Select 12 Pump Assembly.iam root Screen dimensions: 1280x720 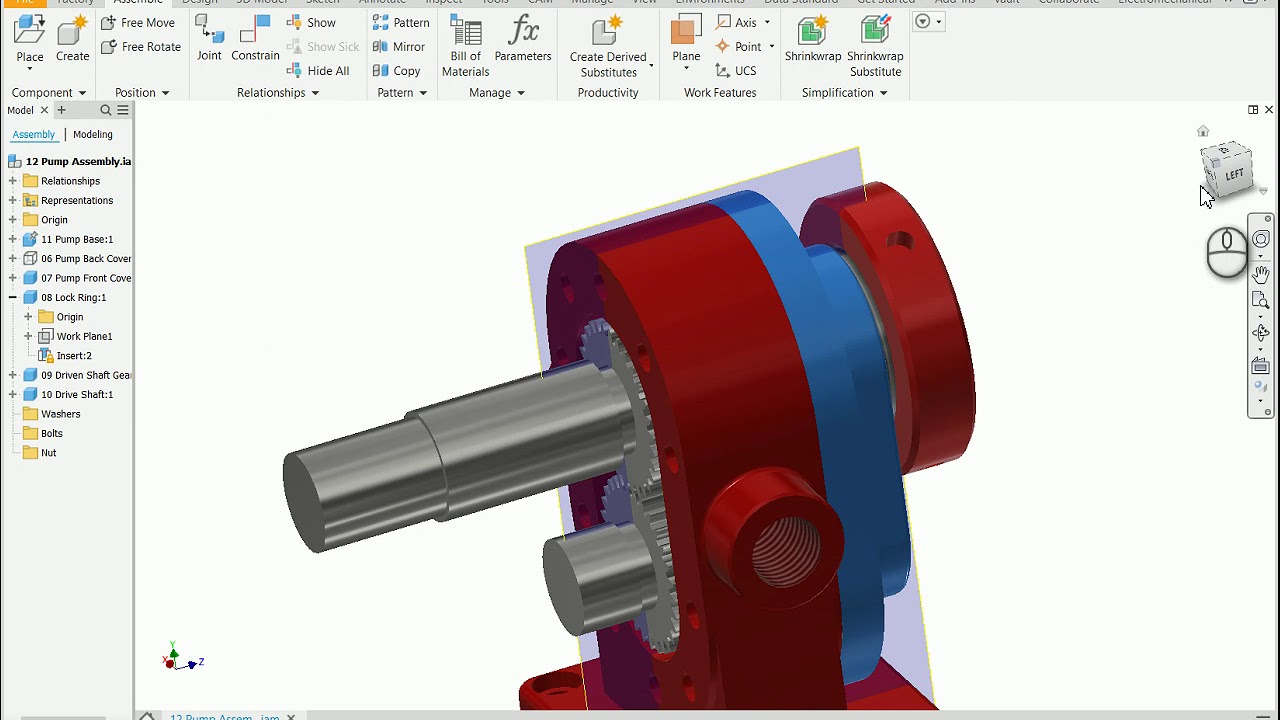click(x=70, y=161)
